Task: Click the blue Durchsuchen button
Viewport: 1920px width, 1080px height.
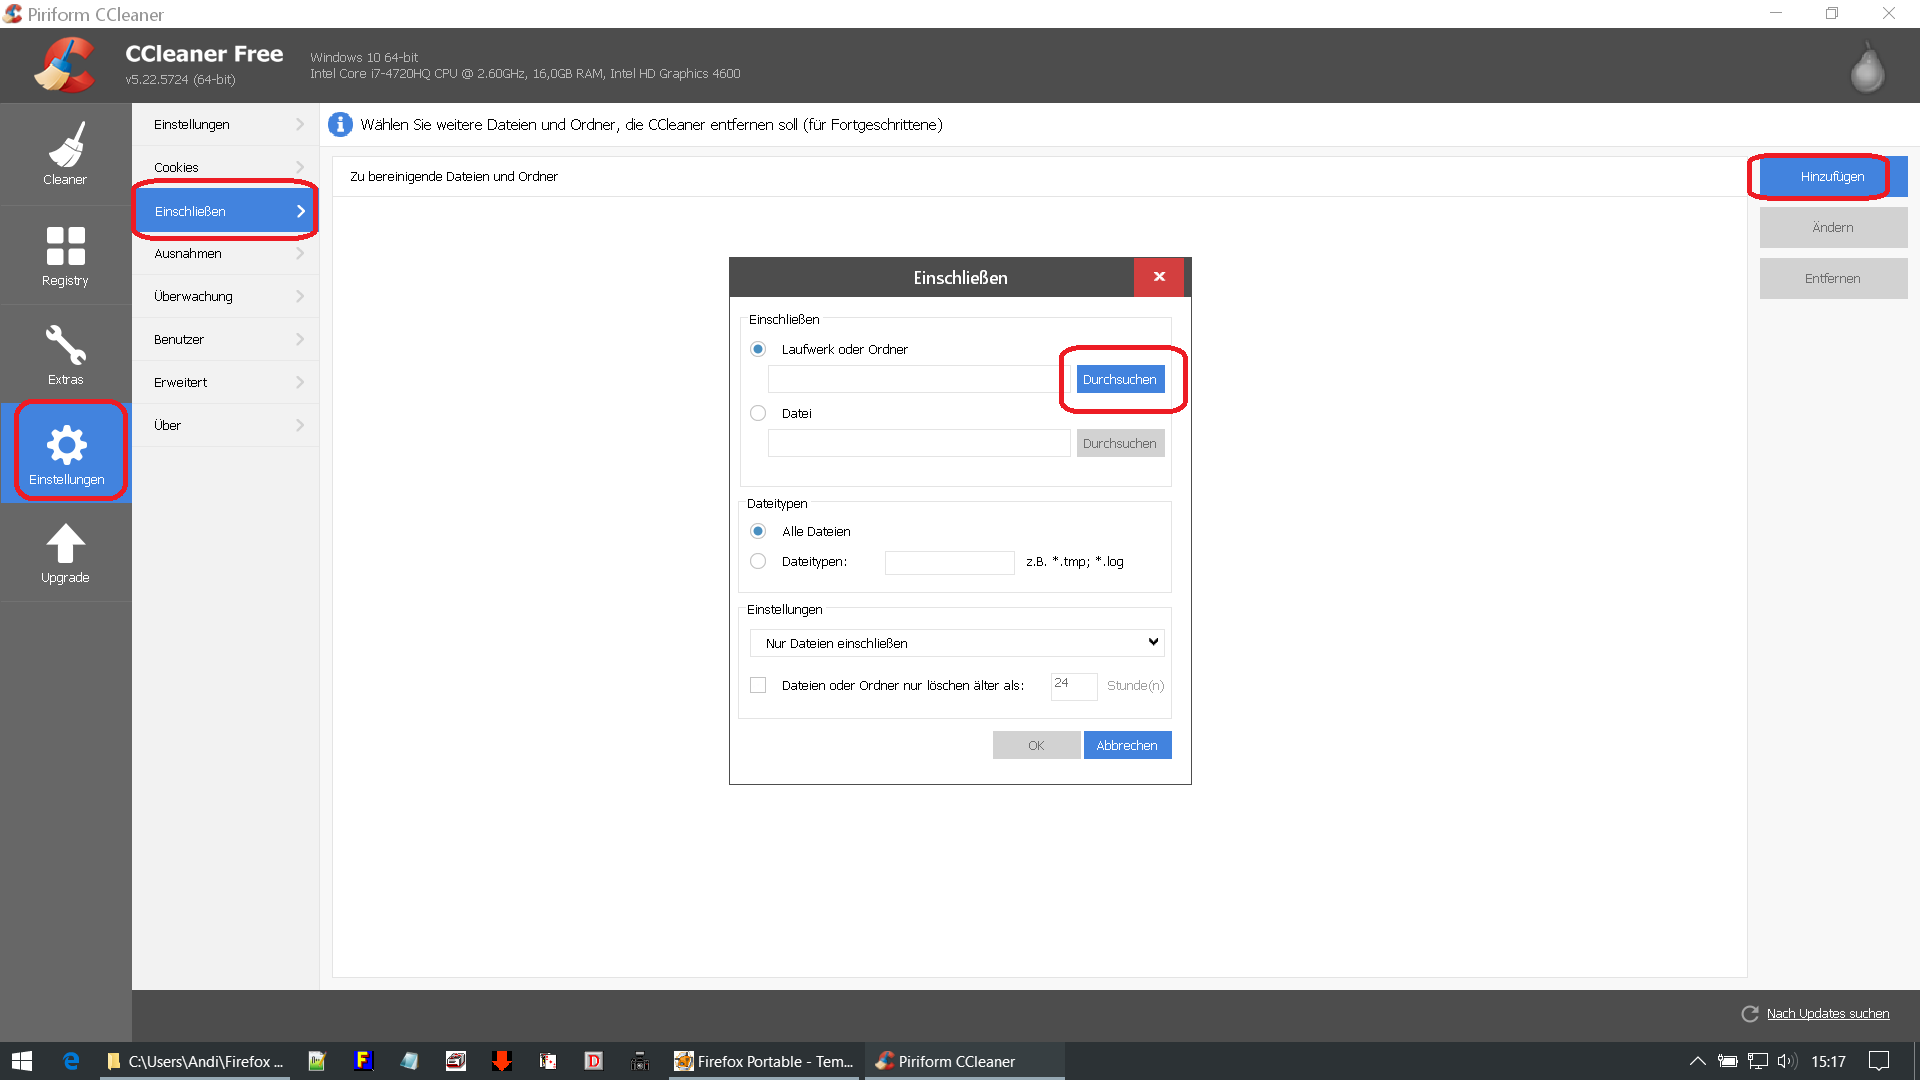Action: 1119,379
